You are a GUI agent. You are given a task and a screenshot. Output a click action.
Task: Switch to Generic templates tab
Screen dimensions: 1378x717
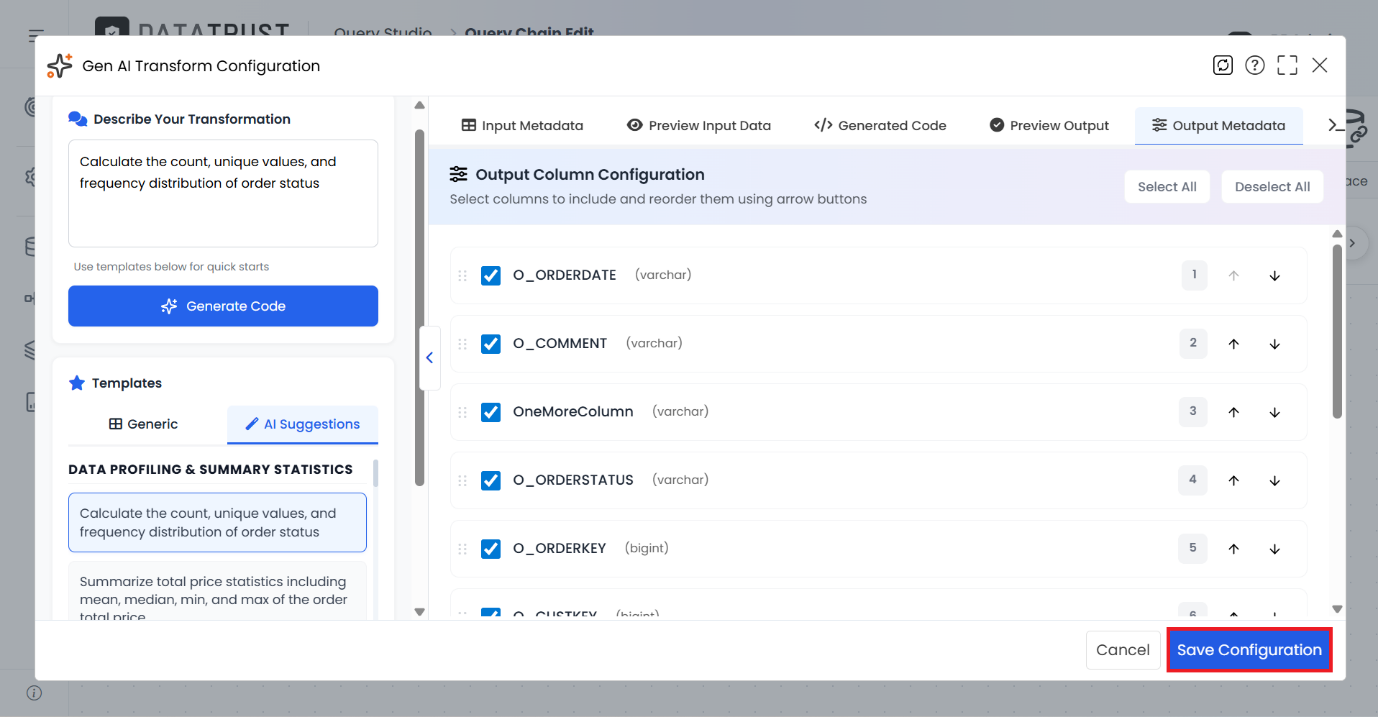tap(143, 424)
